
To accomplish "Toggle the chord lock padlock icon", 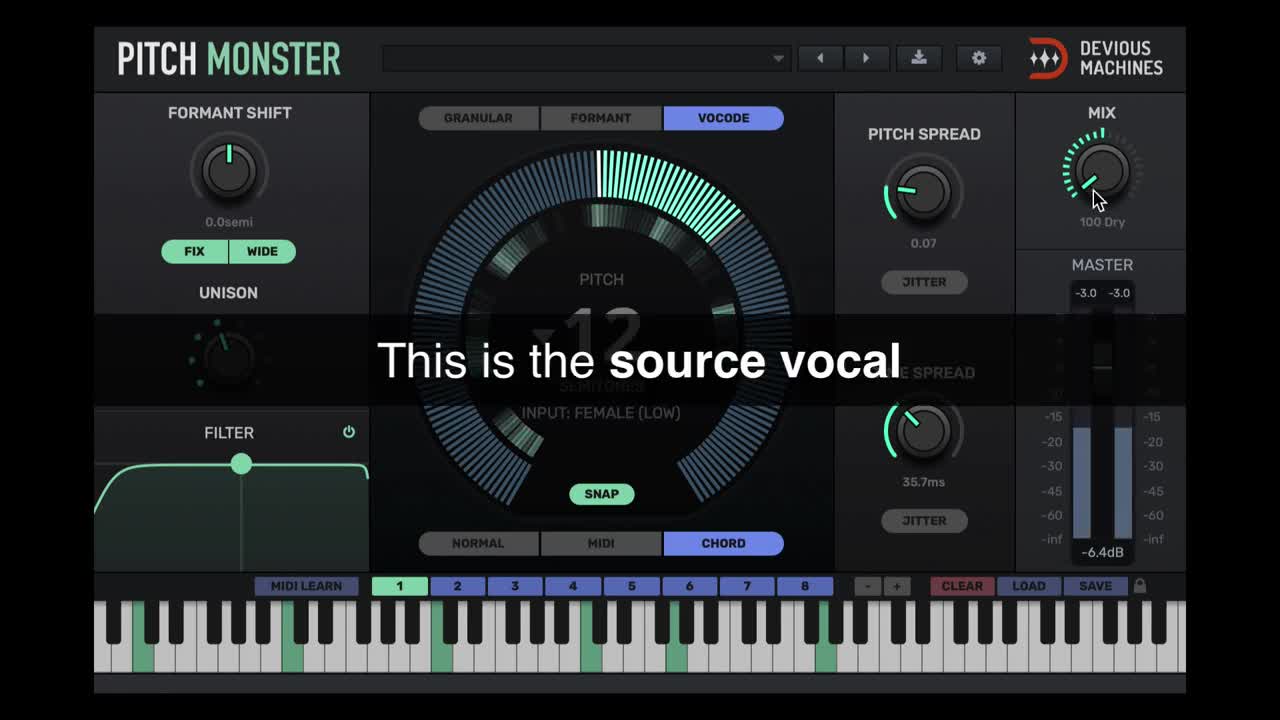I will tap(1139, 586).
